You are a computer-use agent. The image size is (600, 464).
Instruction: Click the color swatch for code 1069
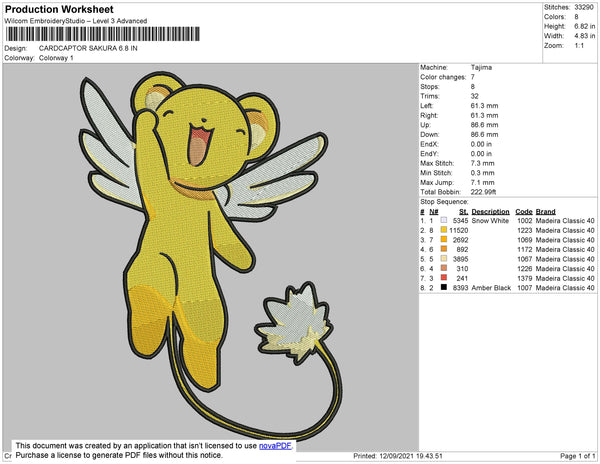[x=444, y=239]
